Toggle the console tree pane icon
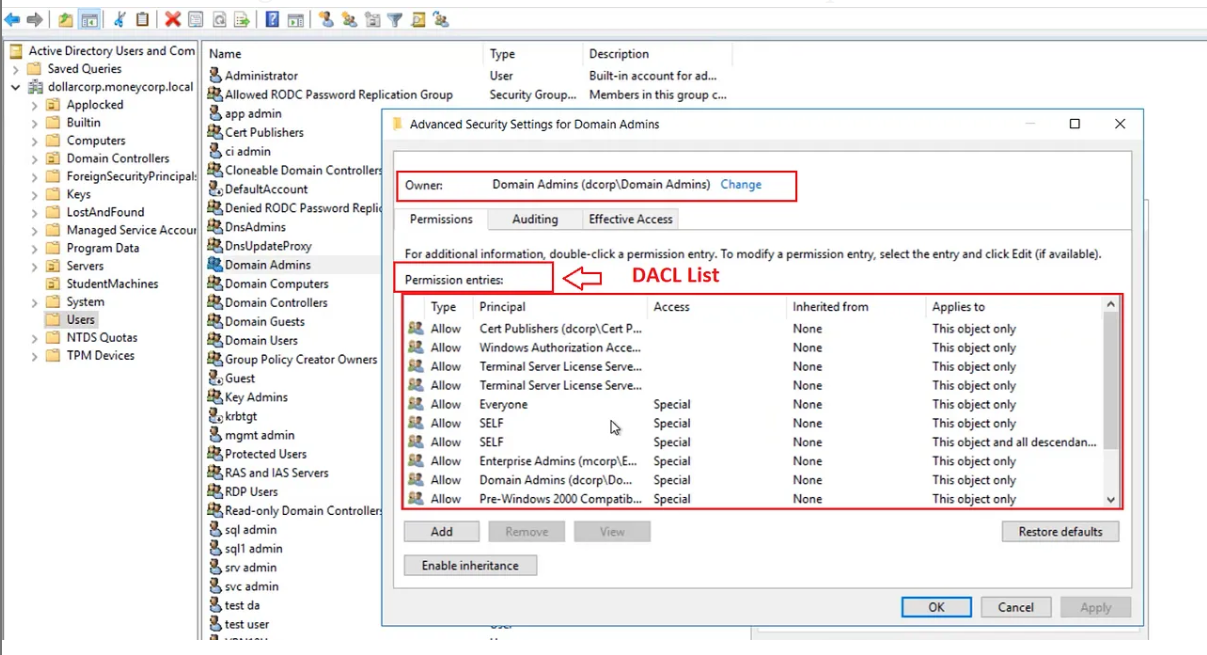Viewport: 1207px width, 655px height. coord(89,19)
